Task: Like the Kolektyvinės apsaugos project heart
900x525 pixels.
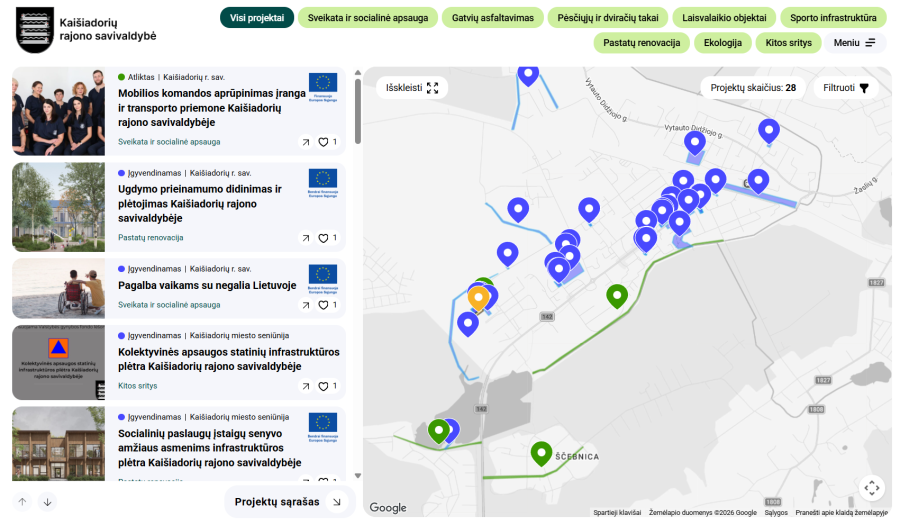Action: tap(324, 386)
